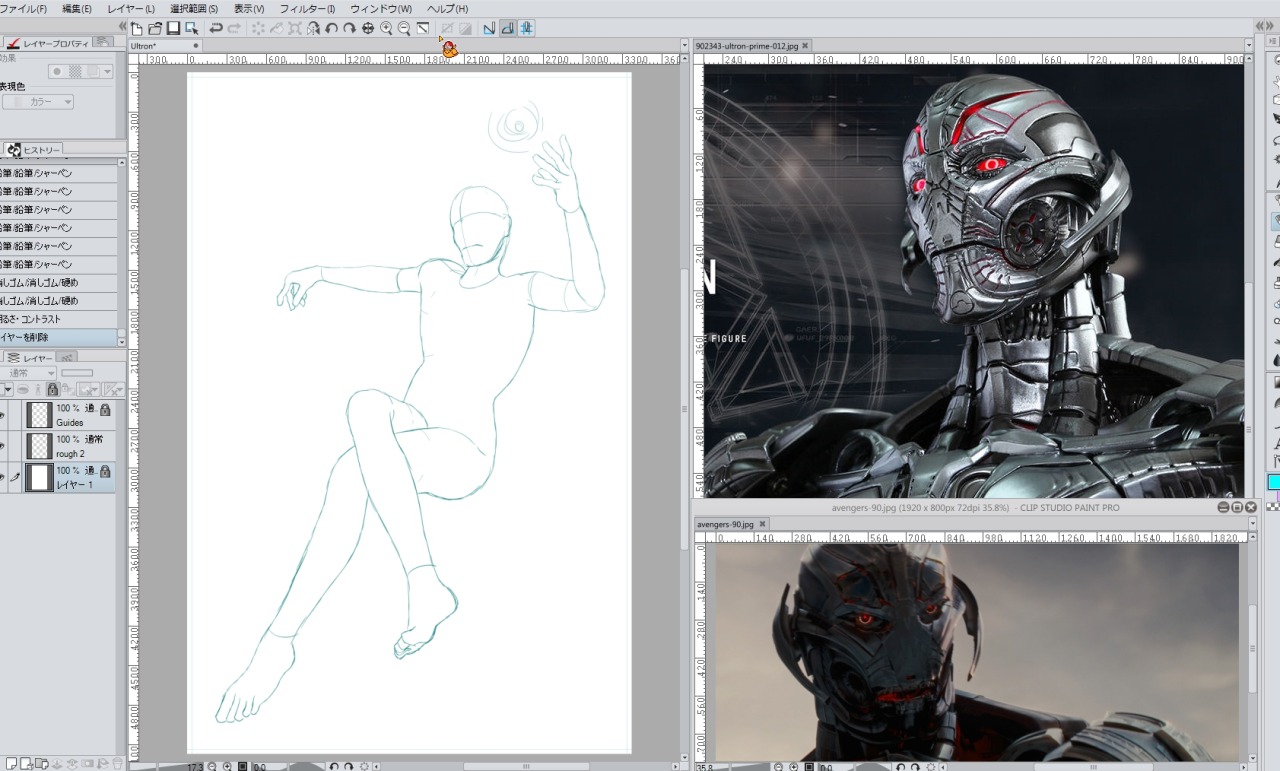Click the export-and-select toolbar icon
Image resolution: width=1280 pixels, height=771 pixels.
(192, 29)
